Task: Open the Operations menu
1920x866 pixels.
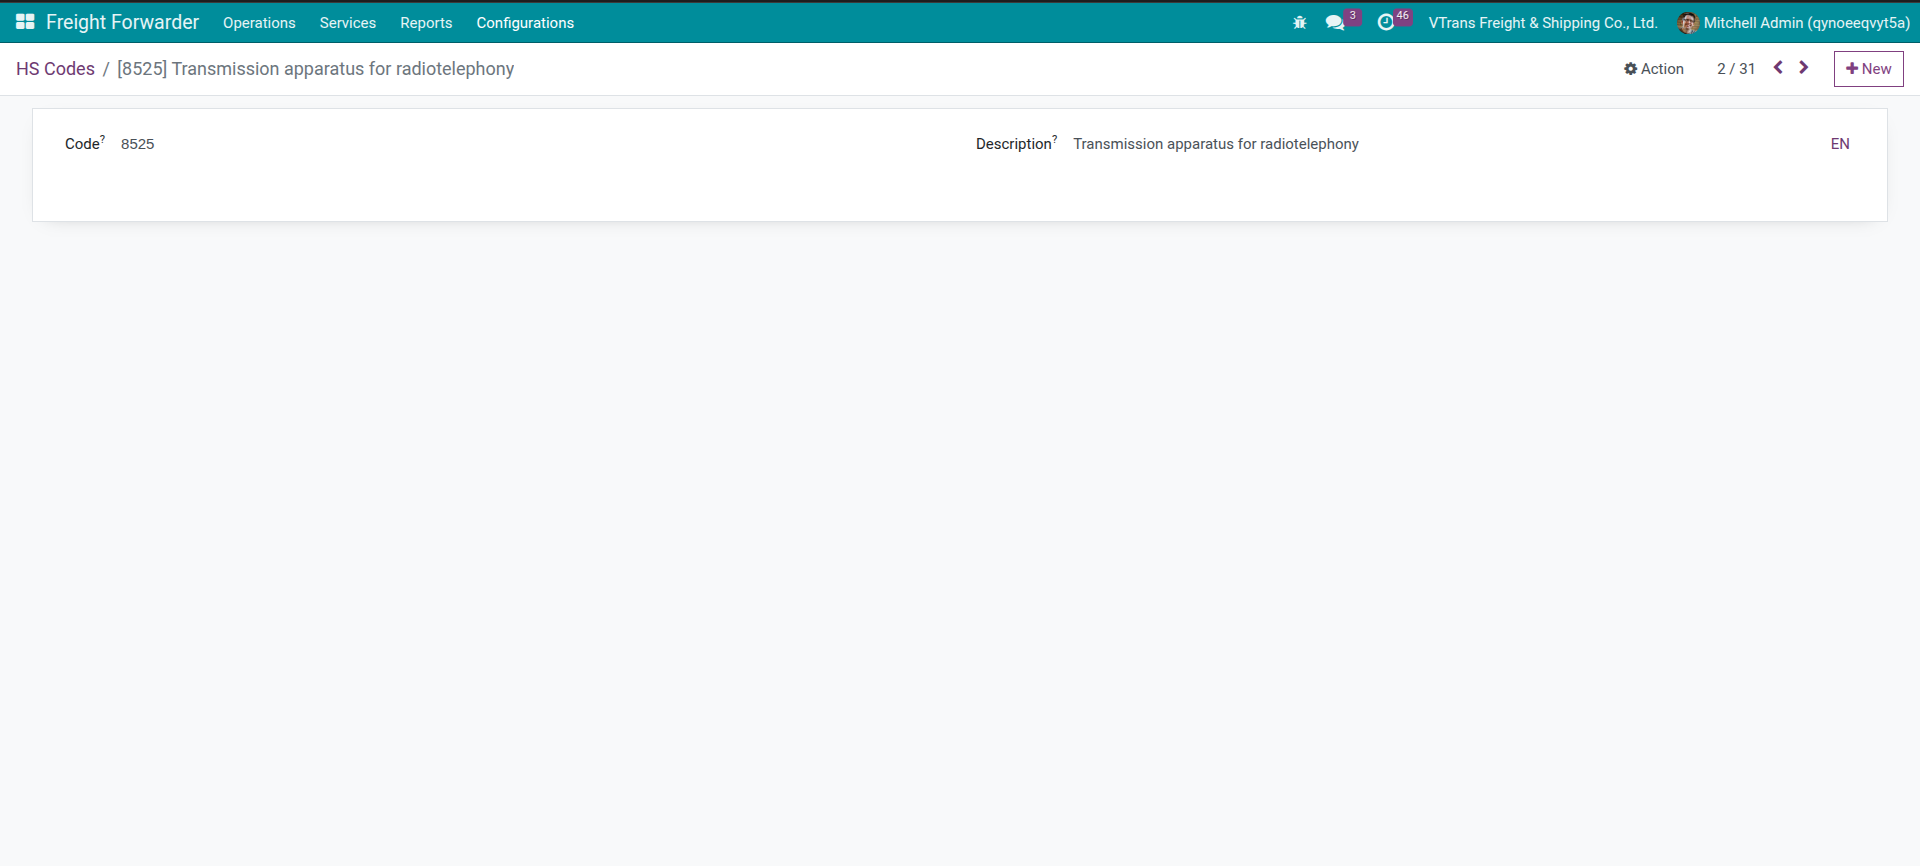Action: [x=259, y=23]
